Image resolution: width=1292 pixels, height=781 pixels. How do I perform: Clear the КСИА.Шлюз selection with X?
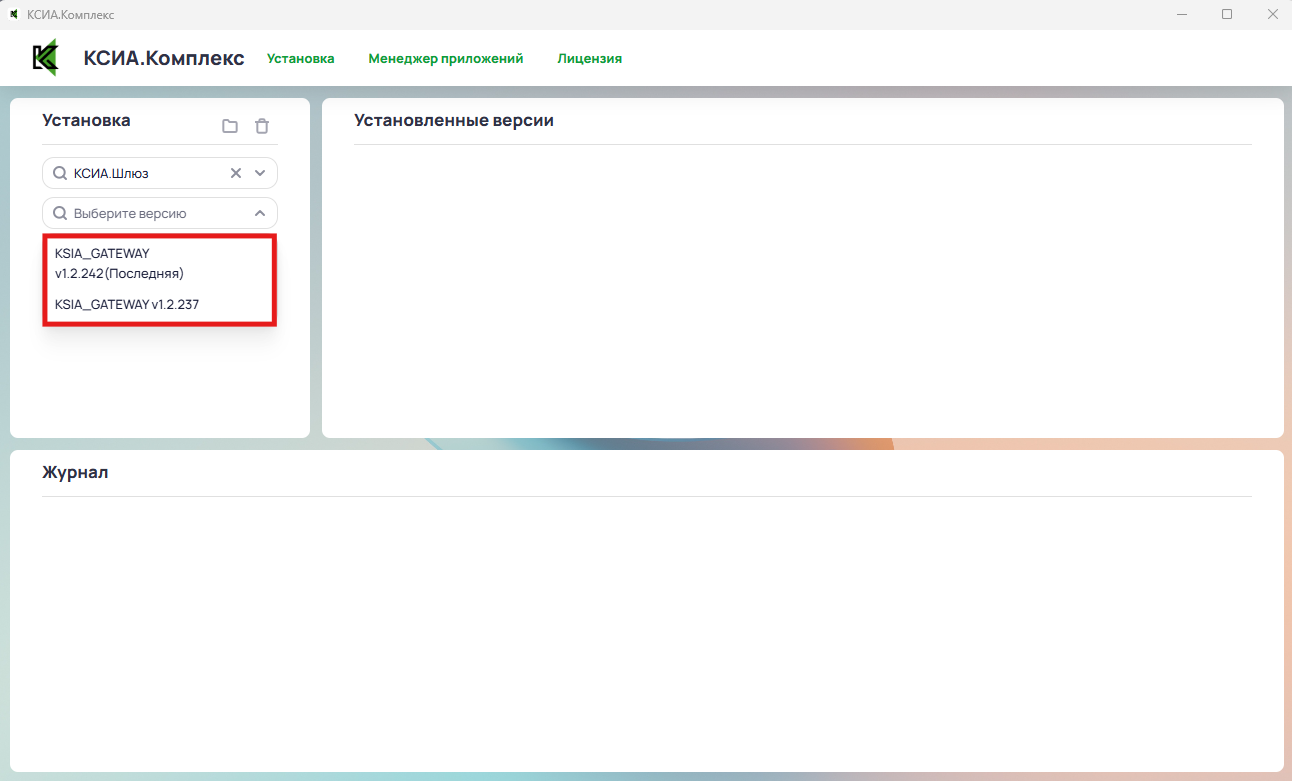(x=236, y=173)
